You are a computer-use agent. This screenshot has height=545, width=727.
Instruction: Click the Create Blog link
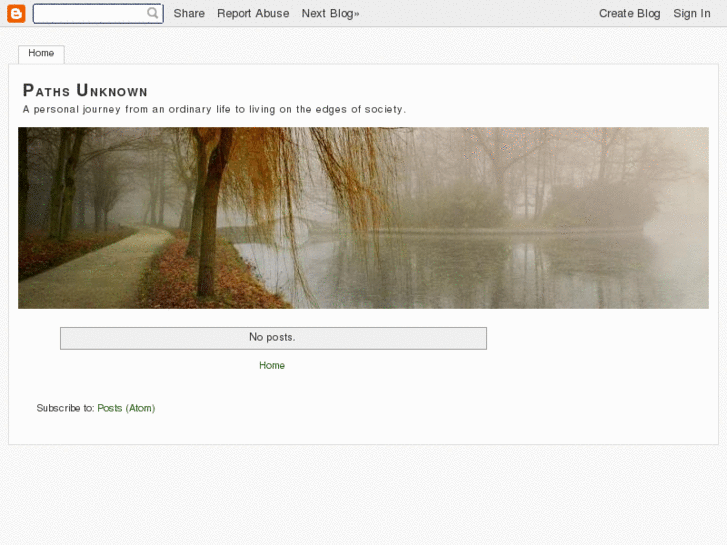coord(629,13)
